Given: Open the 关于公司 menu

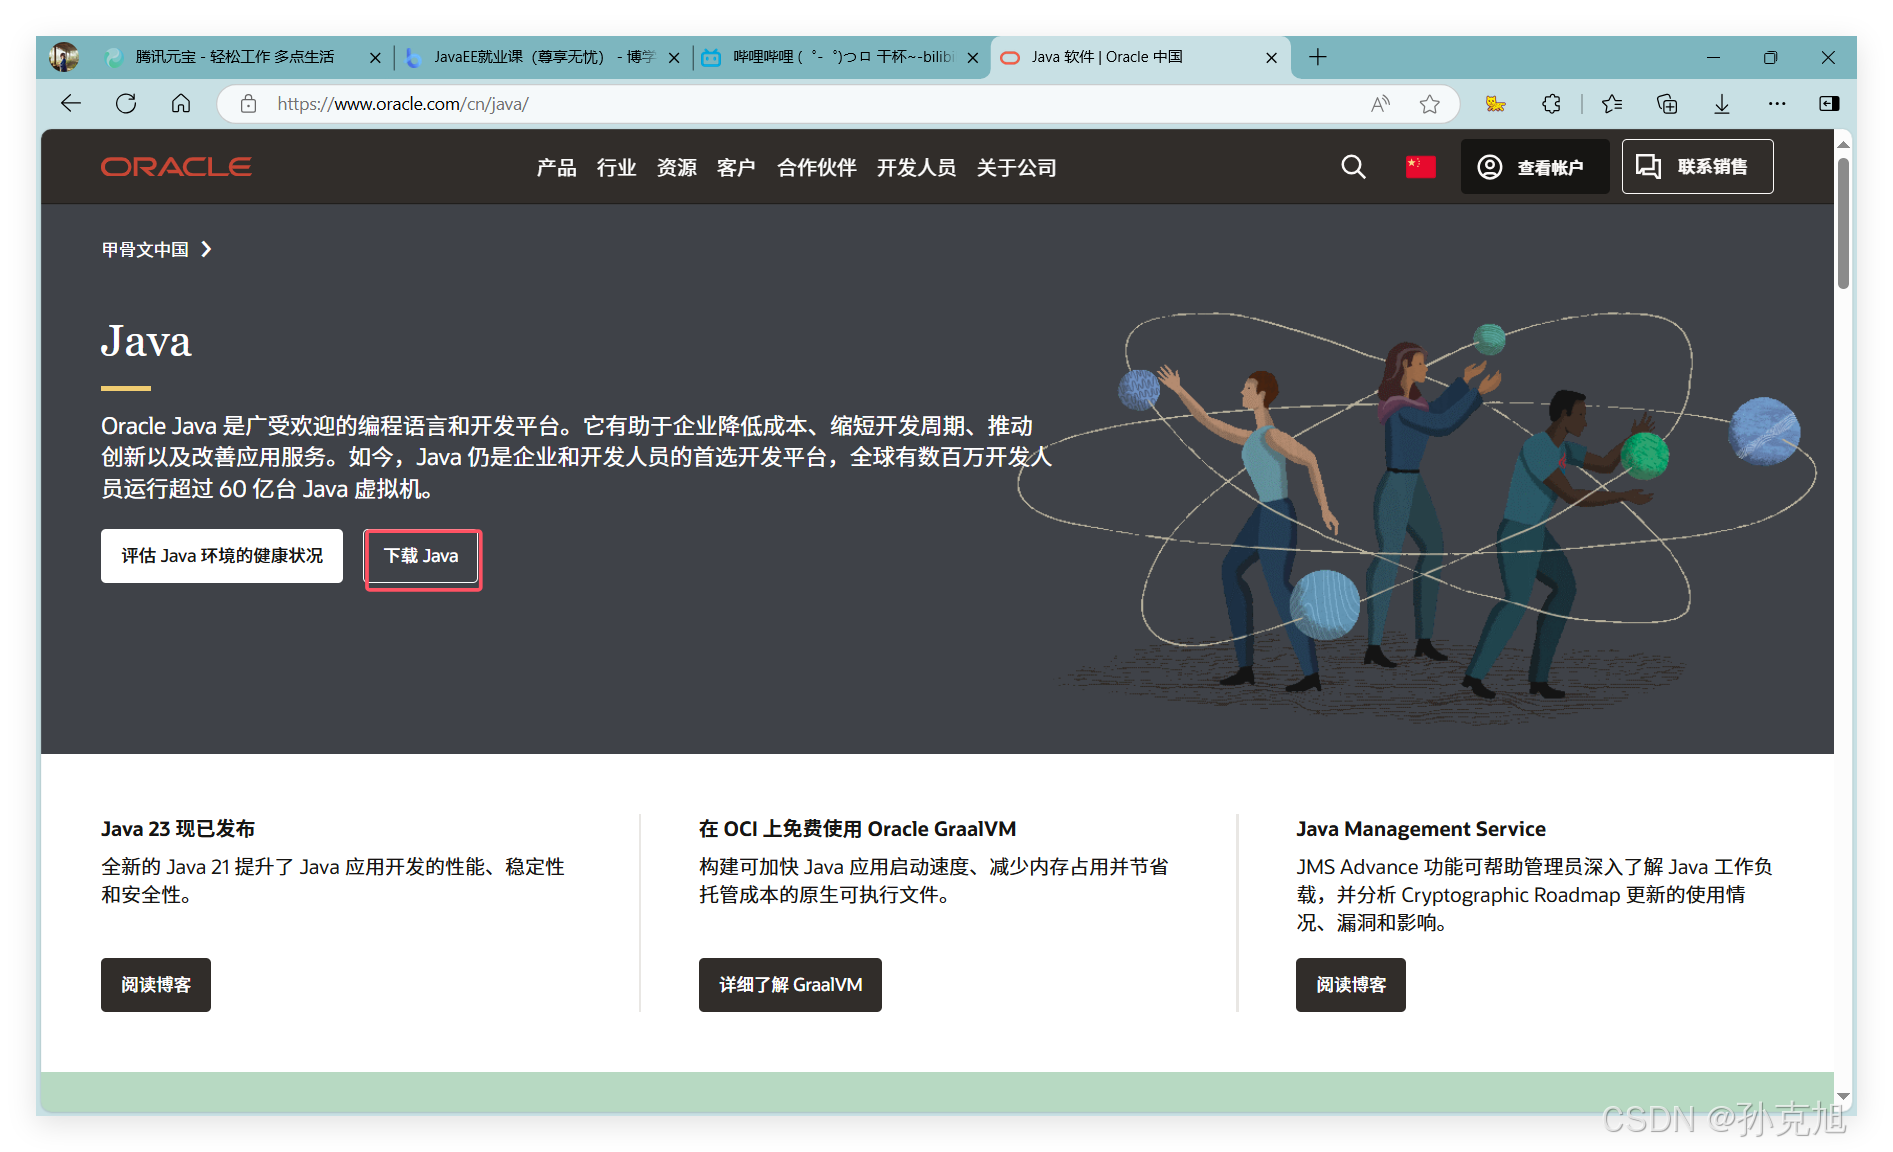Looking at the screenshot, I should click(1016, 168).
